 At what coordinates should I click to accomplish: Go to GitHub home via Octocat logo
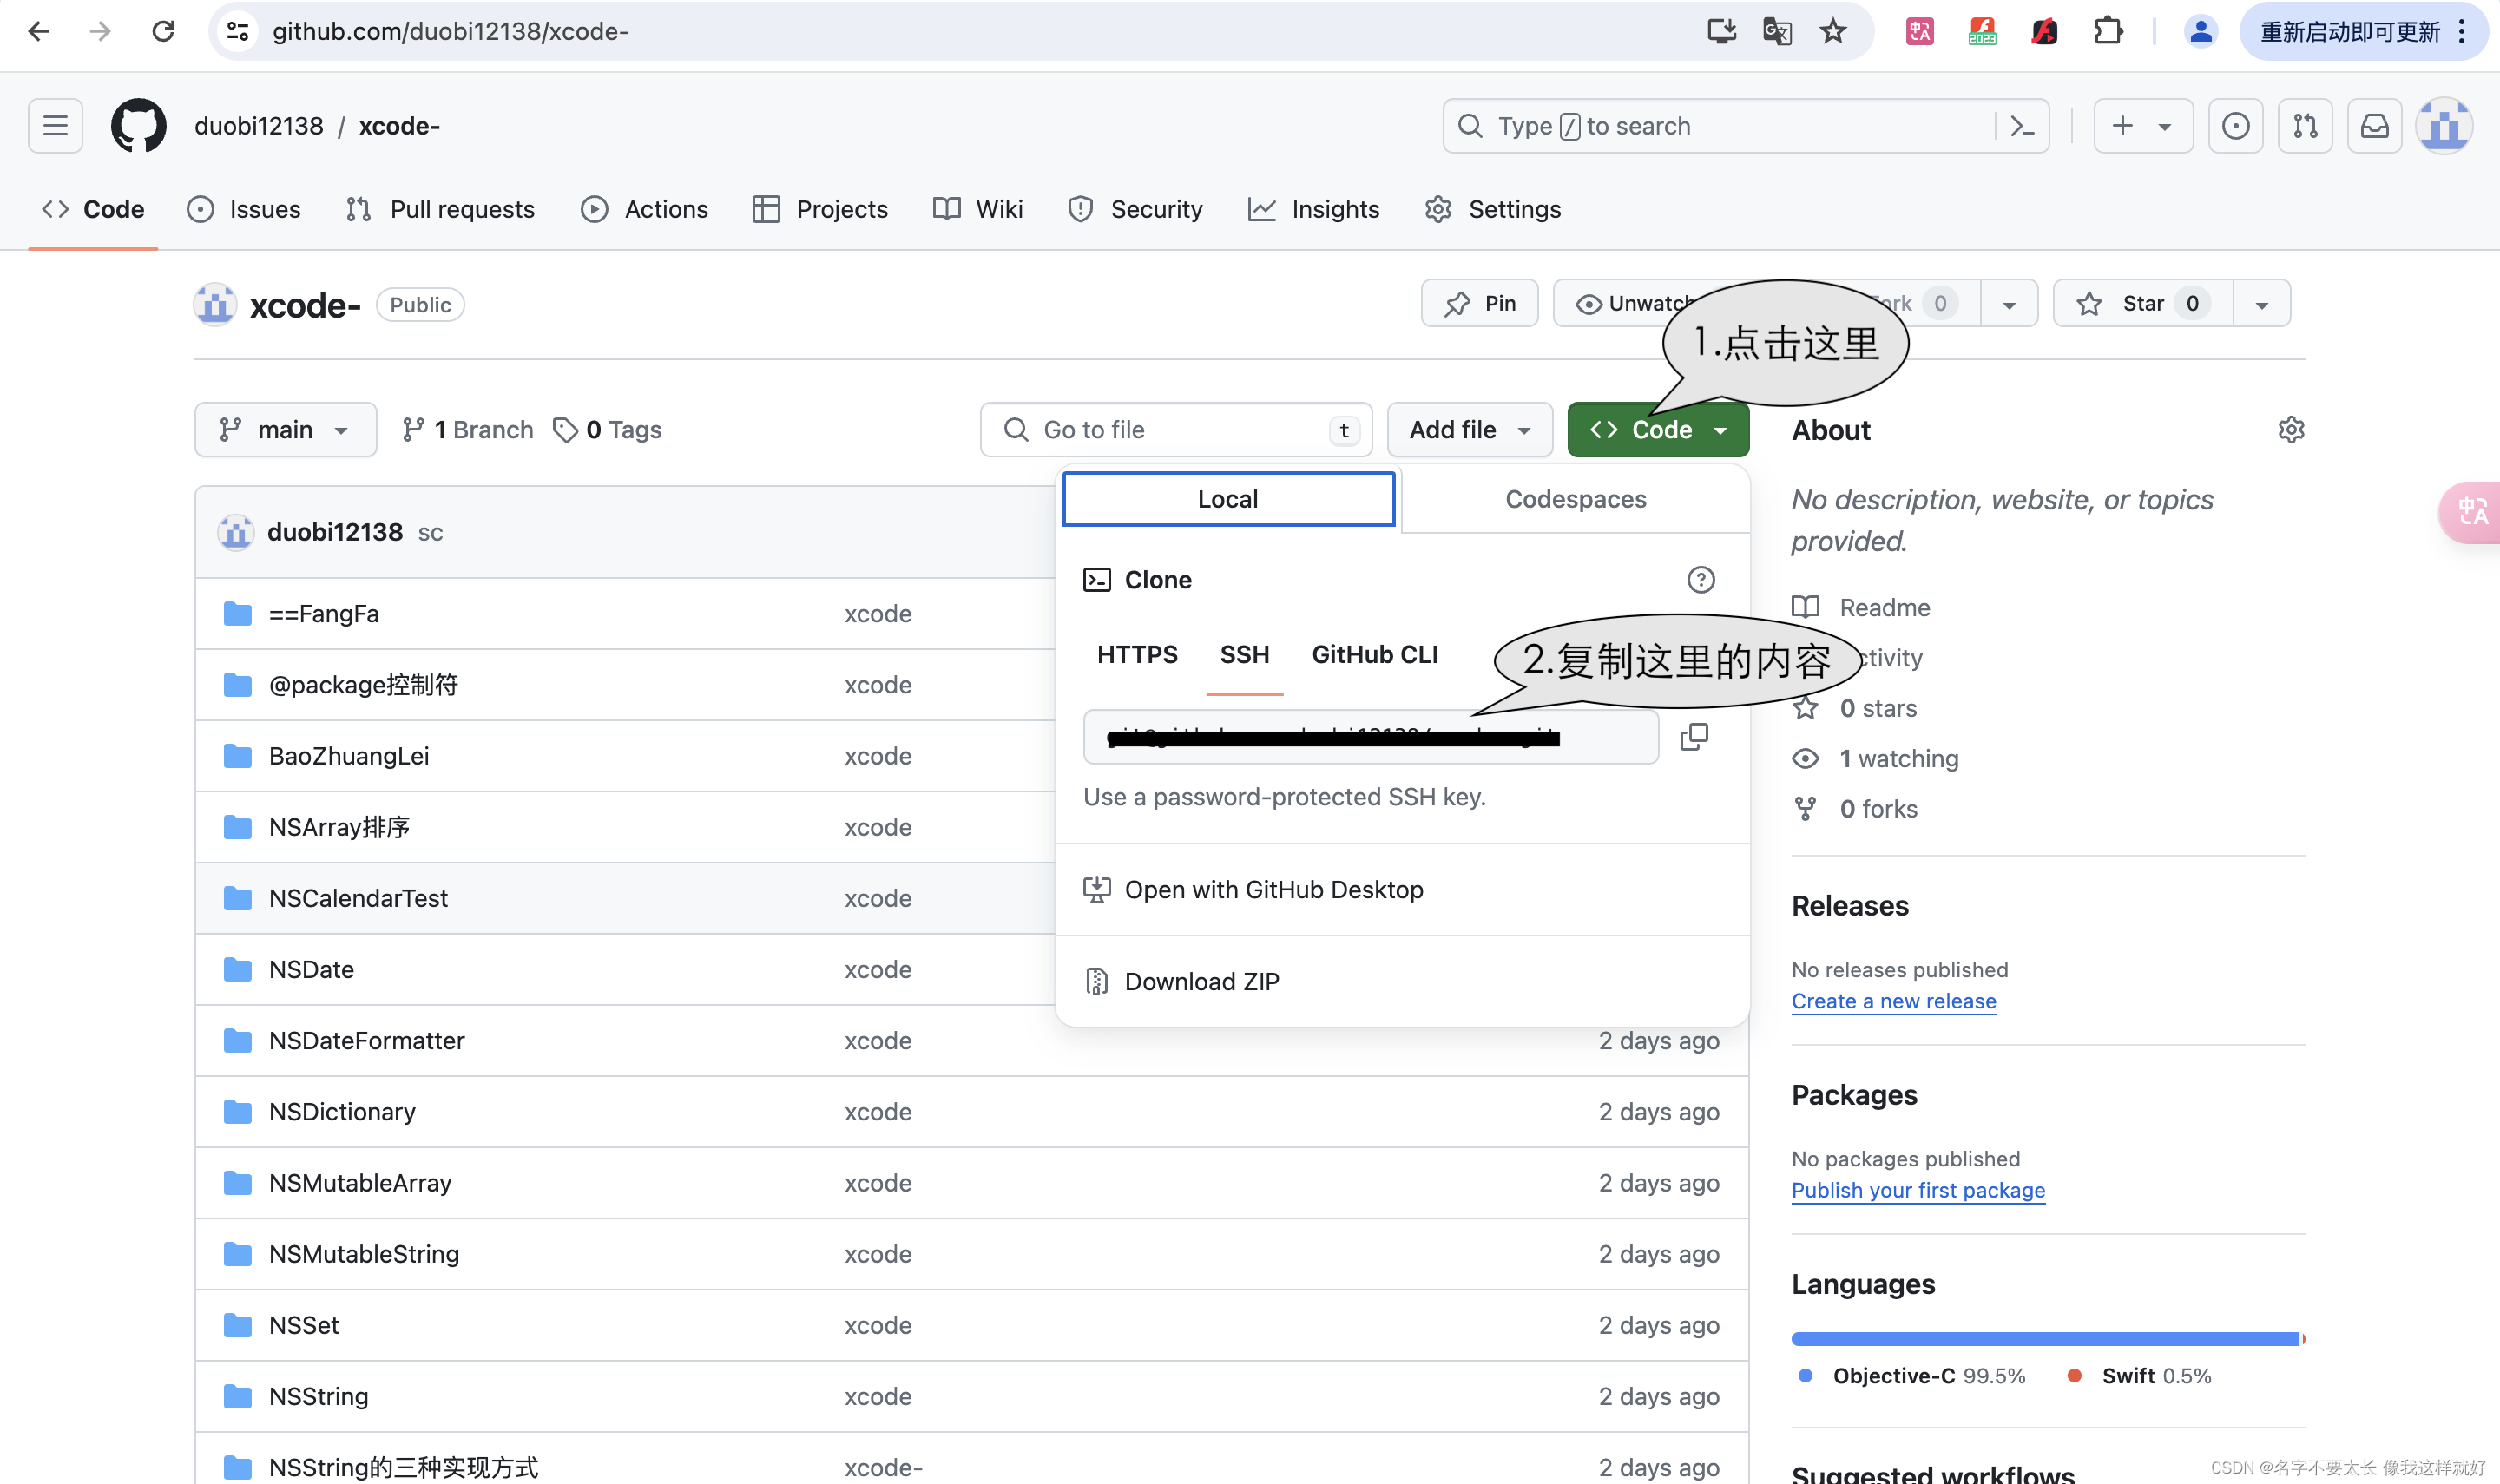138,126
